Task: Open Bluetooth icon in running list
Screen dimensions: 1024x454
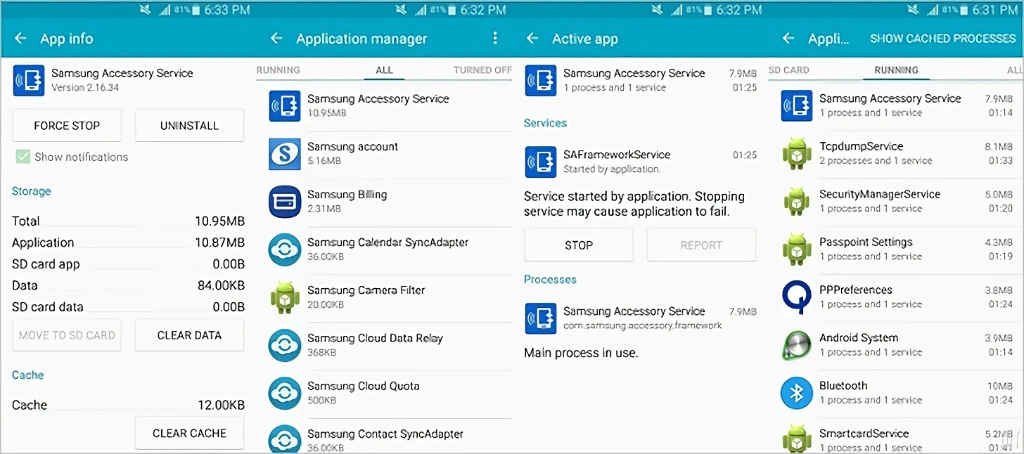Action: [x=797, y=393]
